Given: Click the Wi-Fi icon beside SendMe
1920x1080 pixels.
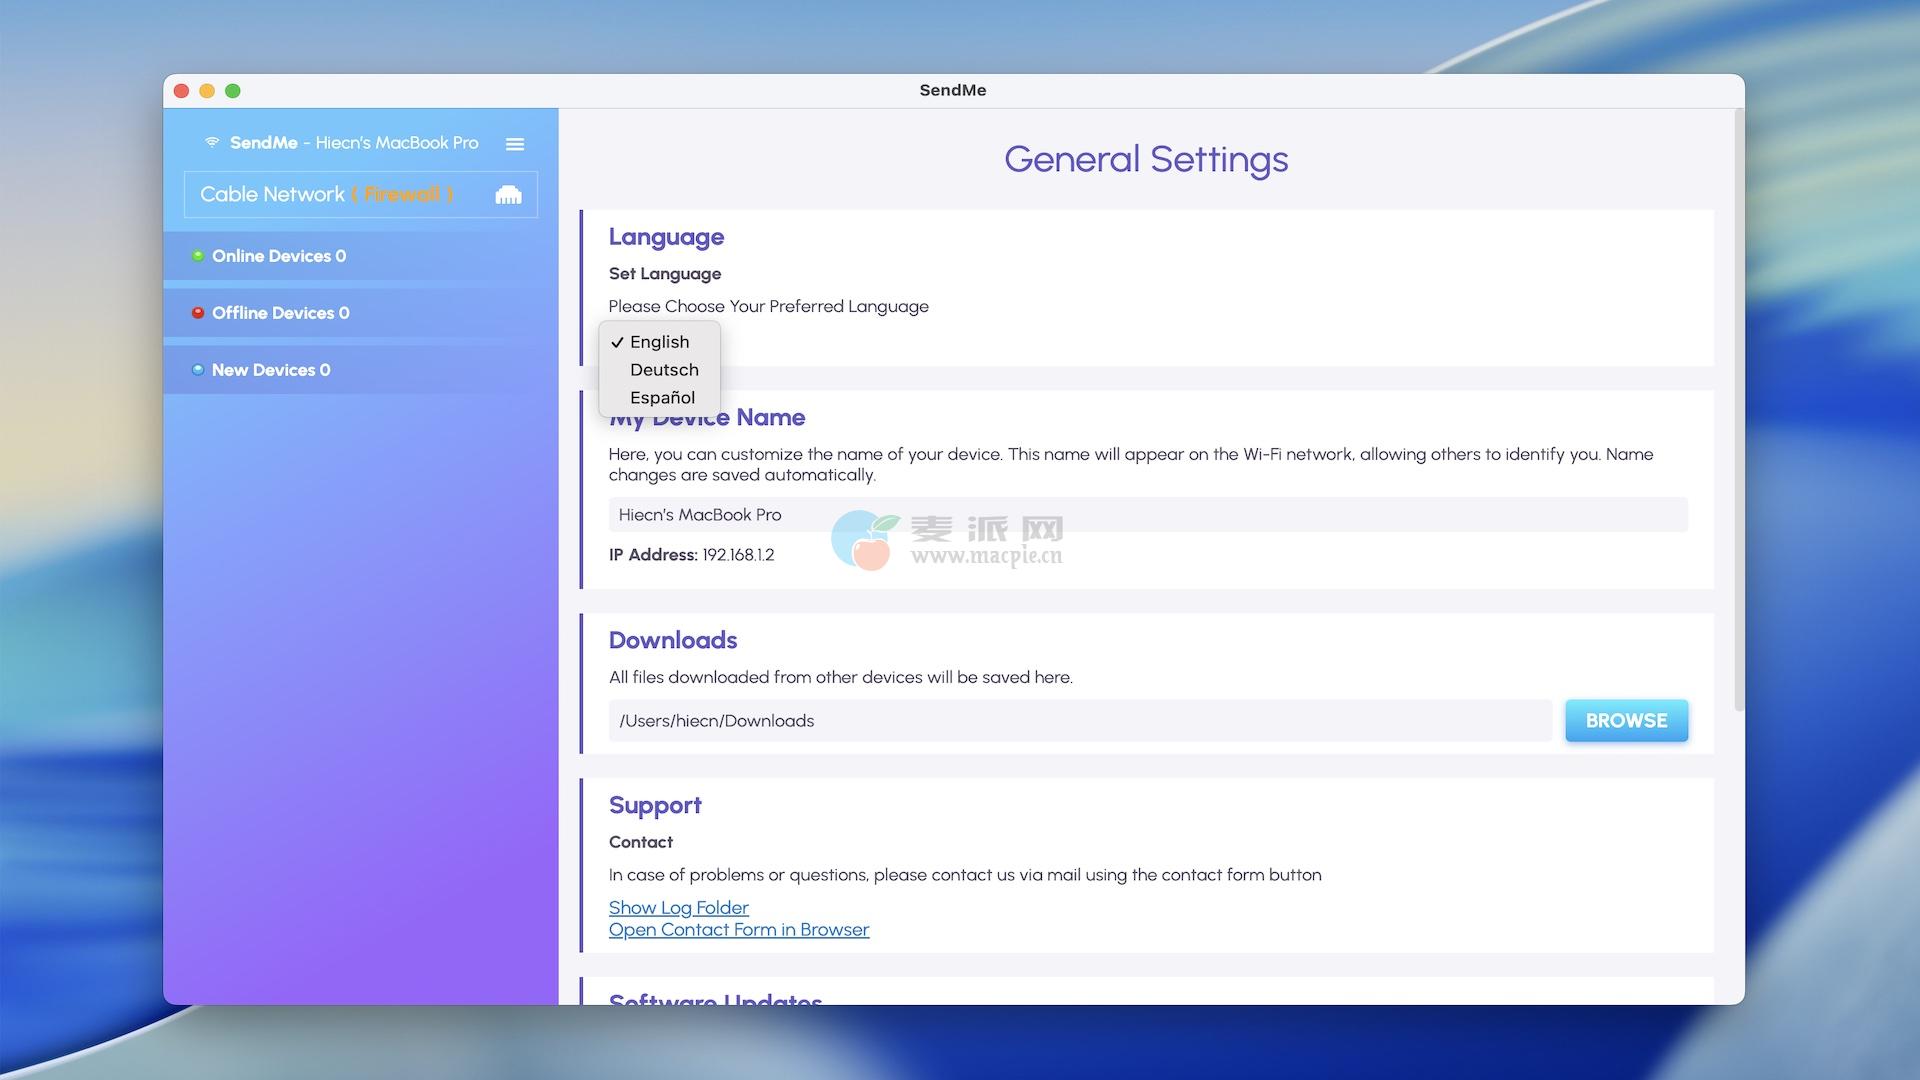Looking at the screenshot, I should click(212, 142).
